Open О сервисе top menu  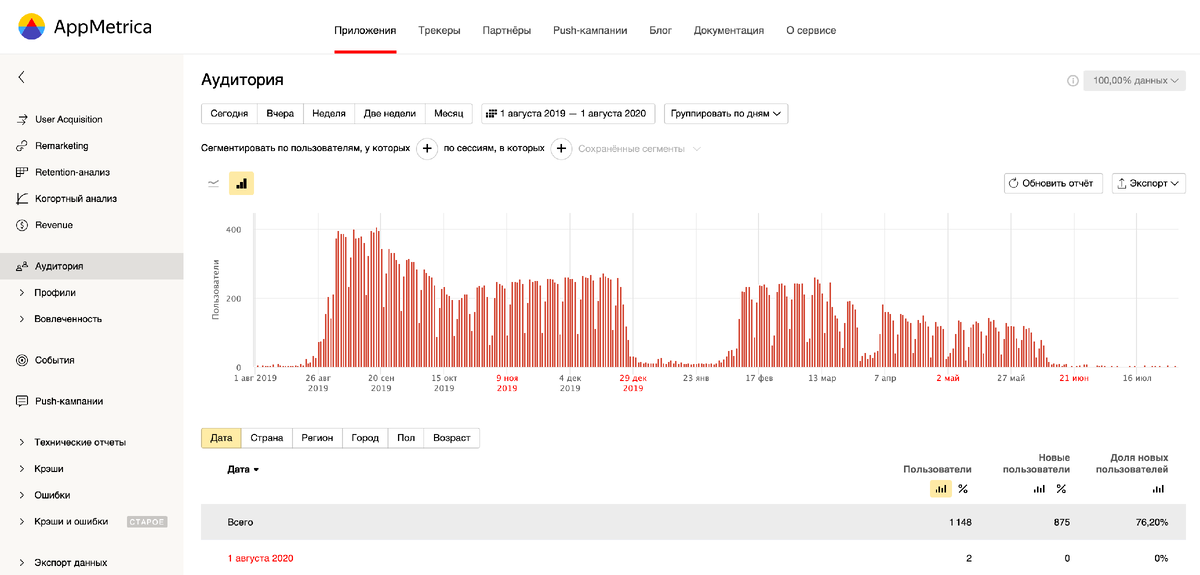811,30
